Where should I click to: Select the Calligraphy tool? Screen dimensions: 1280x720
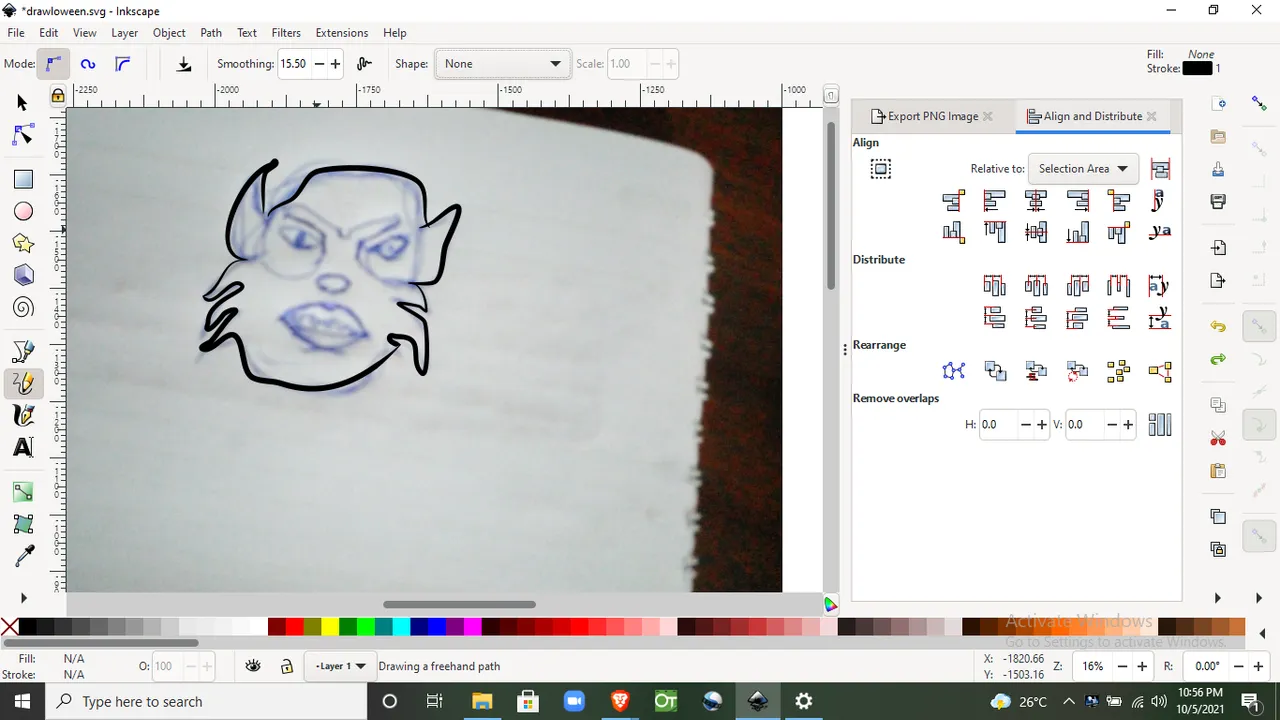pos(23,415)
